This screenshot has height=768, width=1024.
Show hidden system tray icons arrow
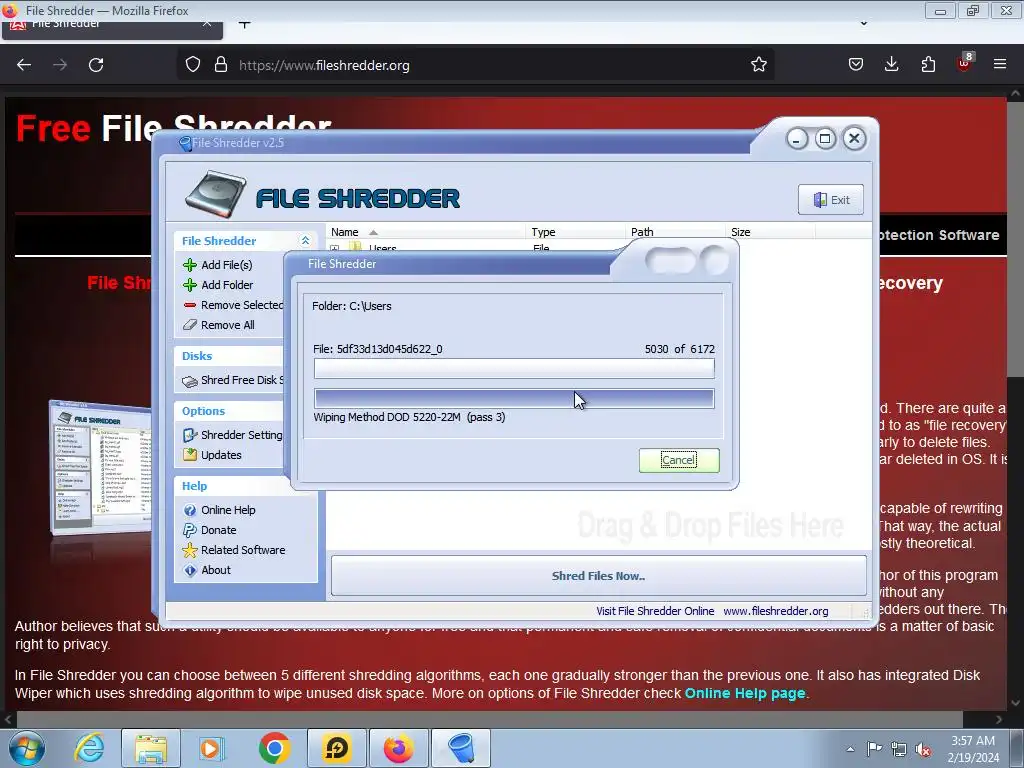pos(850,749)
